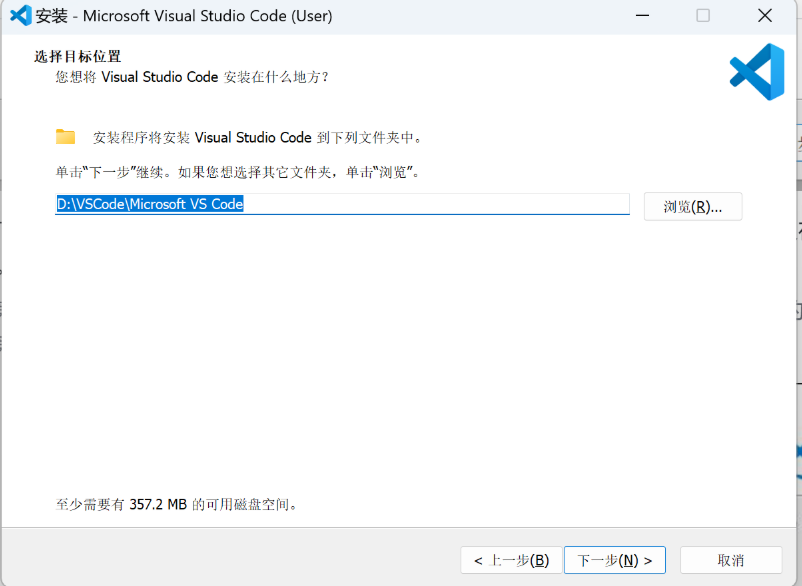Click the 下一步(N) > next button
Viewport: 802px width, 586px height.
click(x=615, y=560)
